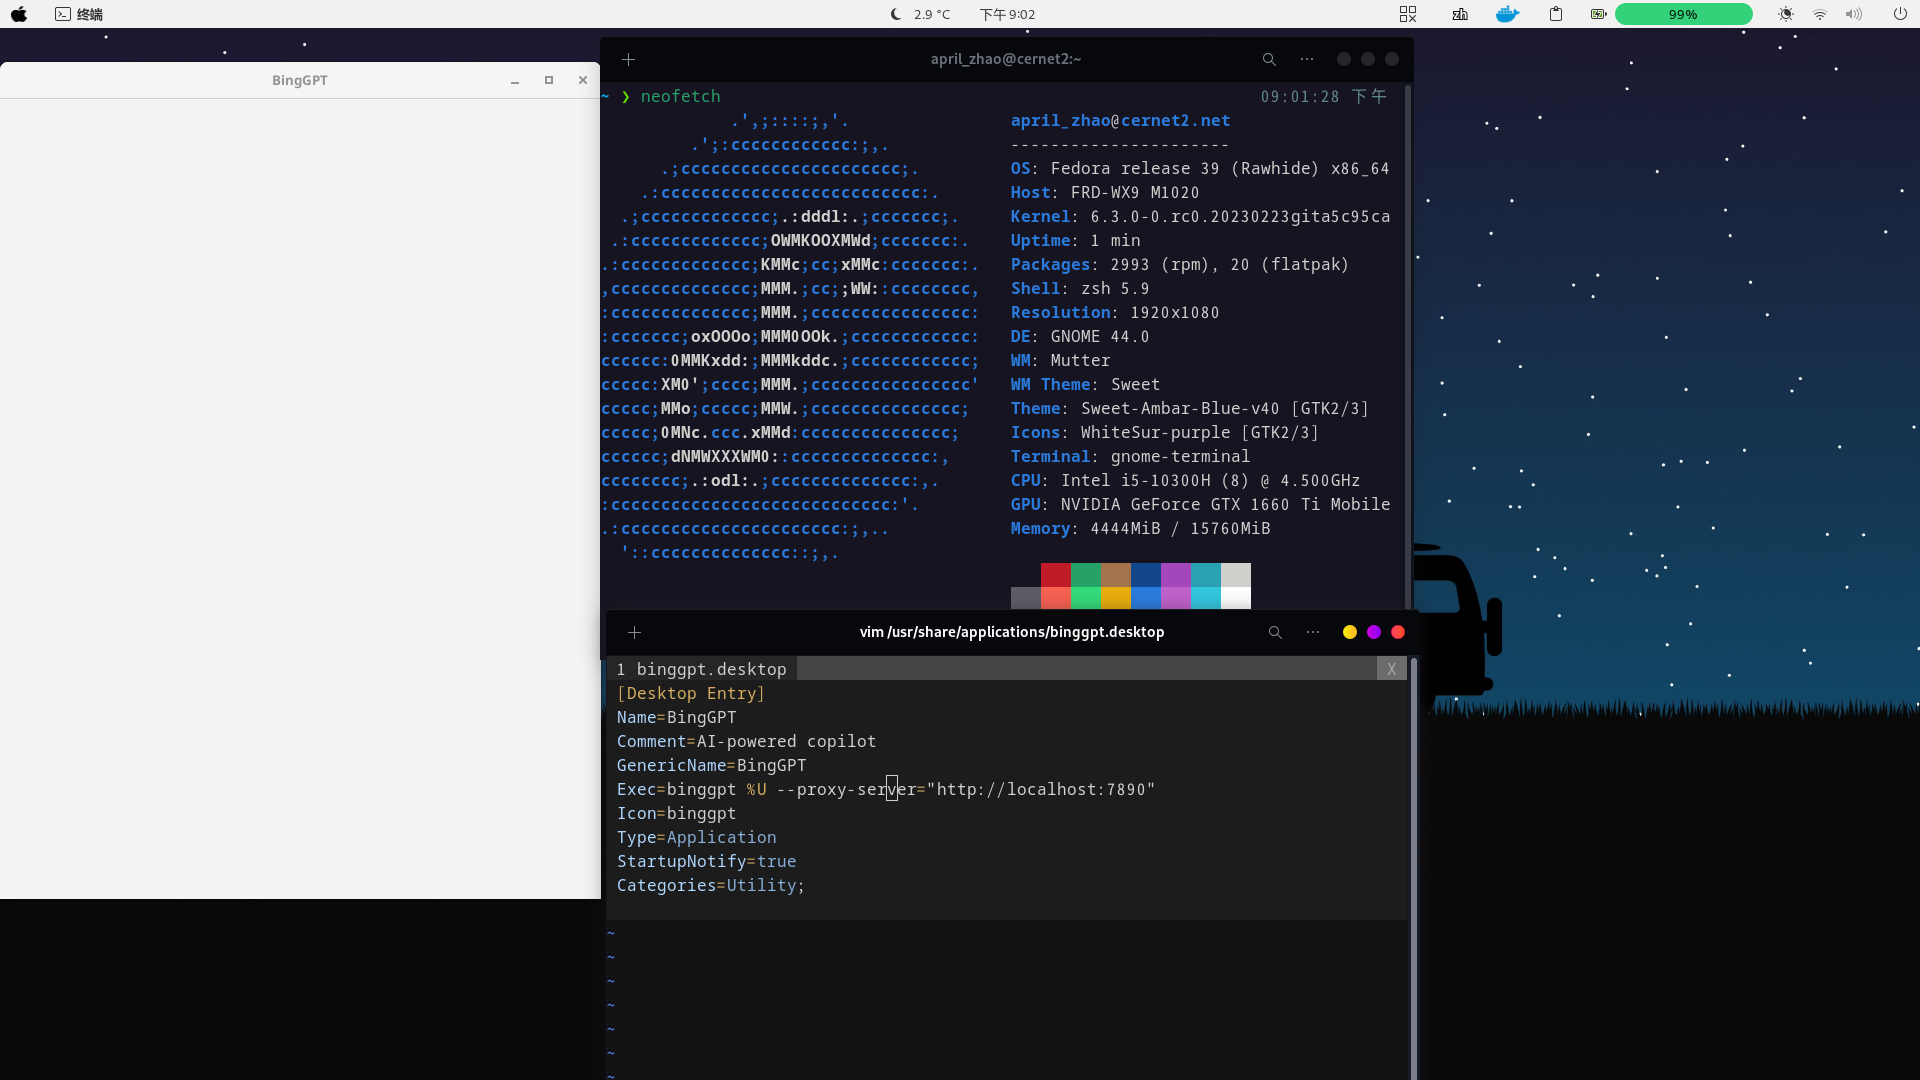Viewport: 1920px width, 1080px height.
Task: Open the 终端 app menu in top bar
Action: (79, 14)
